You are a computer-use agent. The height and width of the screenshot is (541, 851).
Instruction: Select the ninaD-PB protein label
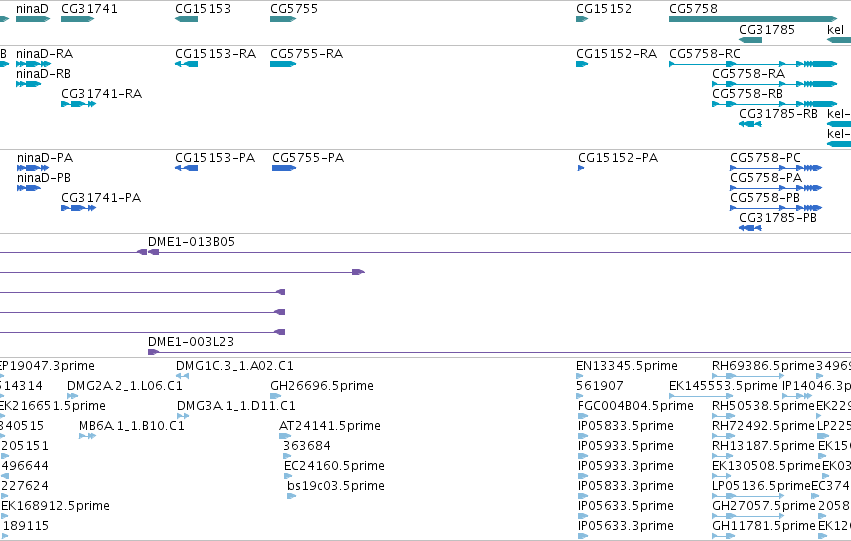[x=43, y=178]
